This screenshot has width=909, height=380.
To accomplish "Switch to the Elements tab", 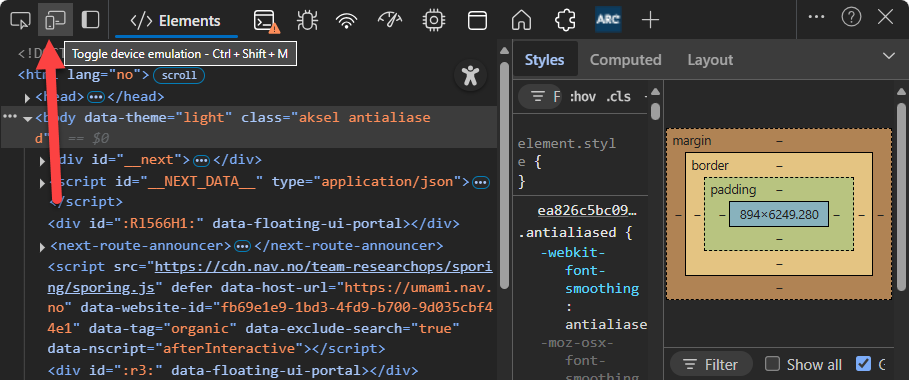I will point(176,21).
